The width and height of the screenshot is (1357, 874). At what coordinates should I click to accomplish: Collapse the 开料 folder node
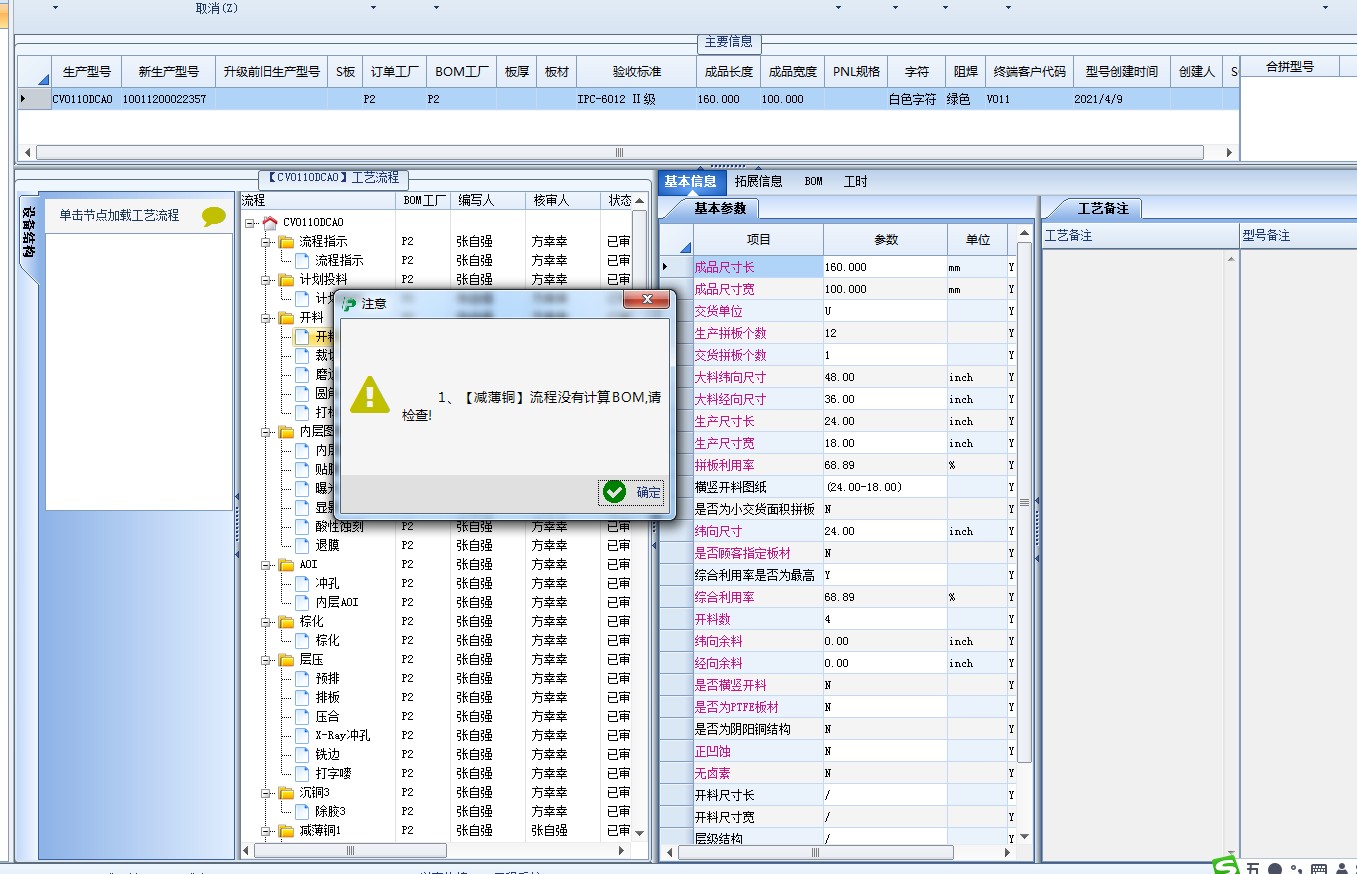pyautogui.click(x=267, y=317)
